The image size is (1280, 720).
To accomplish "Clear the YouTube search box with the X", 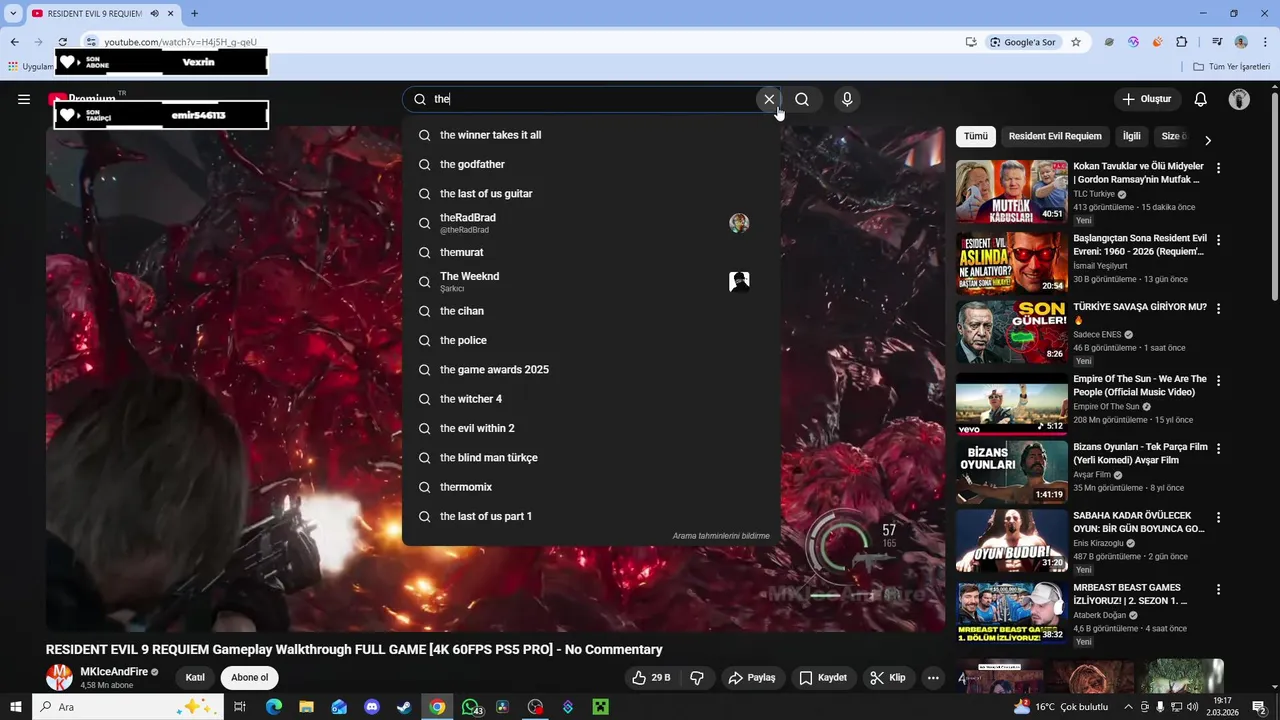I will (769, 99).
